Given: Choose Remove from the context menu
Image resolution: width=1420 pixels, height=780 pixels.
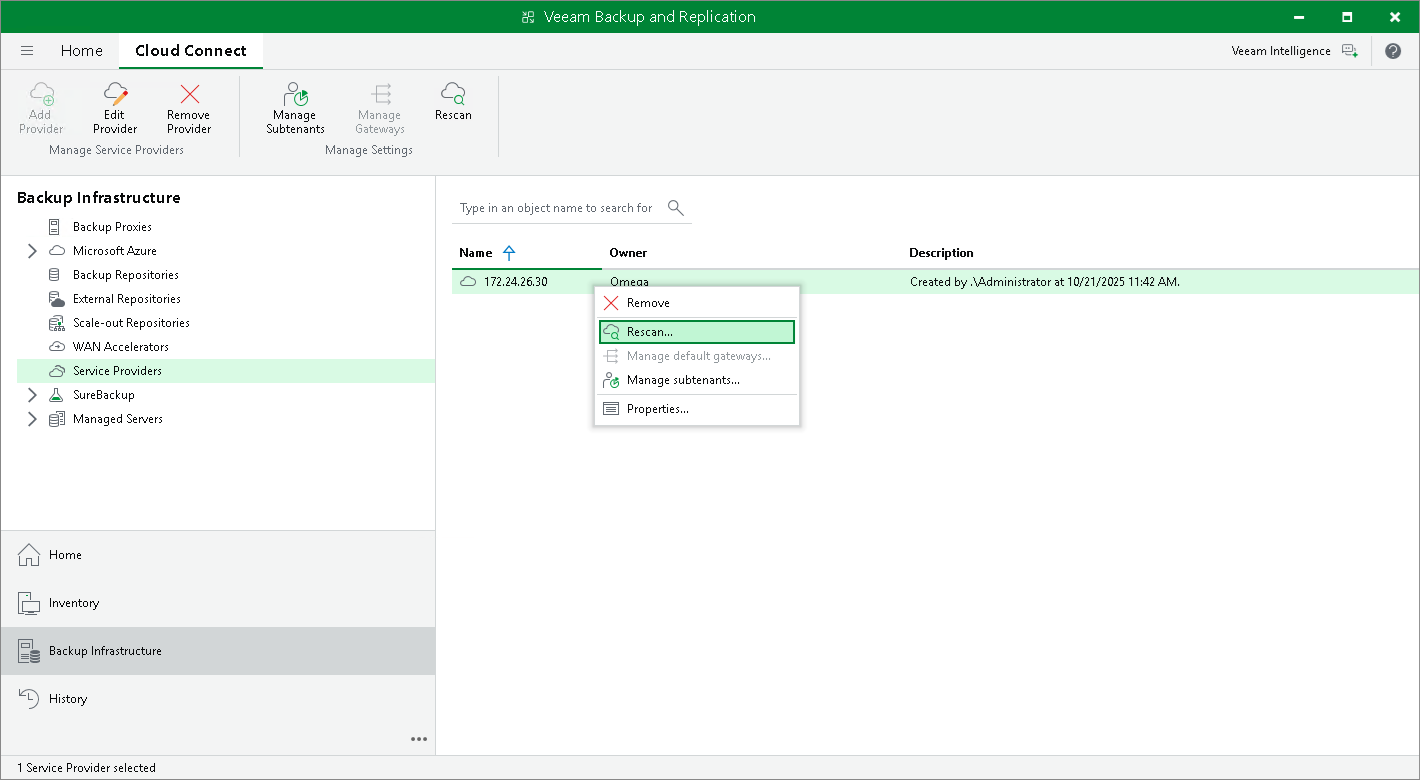Looking at the screenshot, I should pos(697,303).
